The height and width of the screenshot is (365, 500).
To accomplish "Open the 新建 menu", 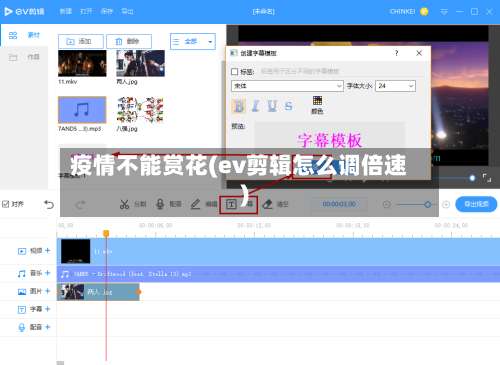I will coord(65,12).
